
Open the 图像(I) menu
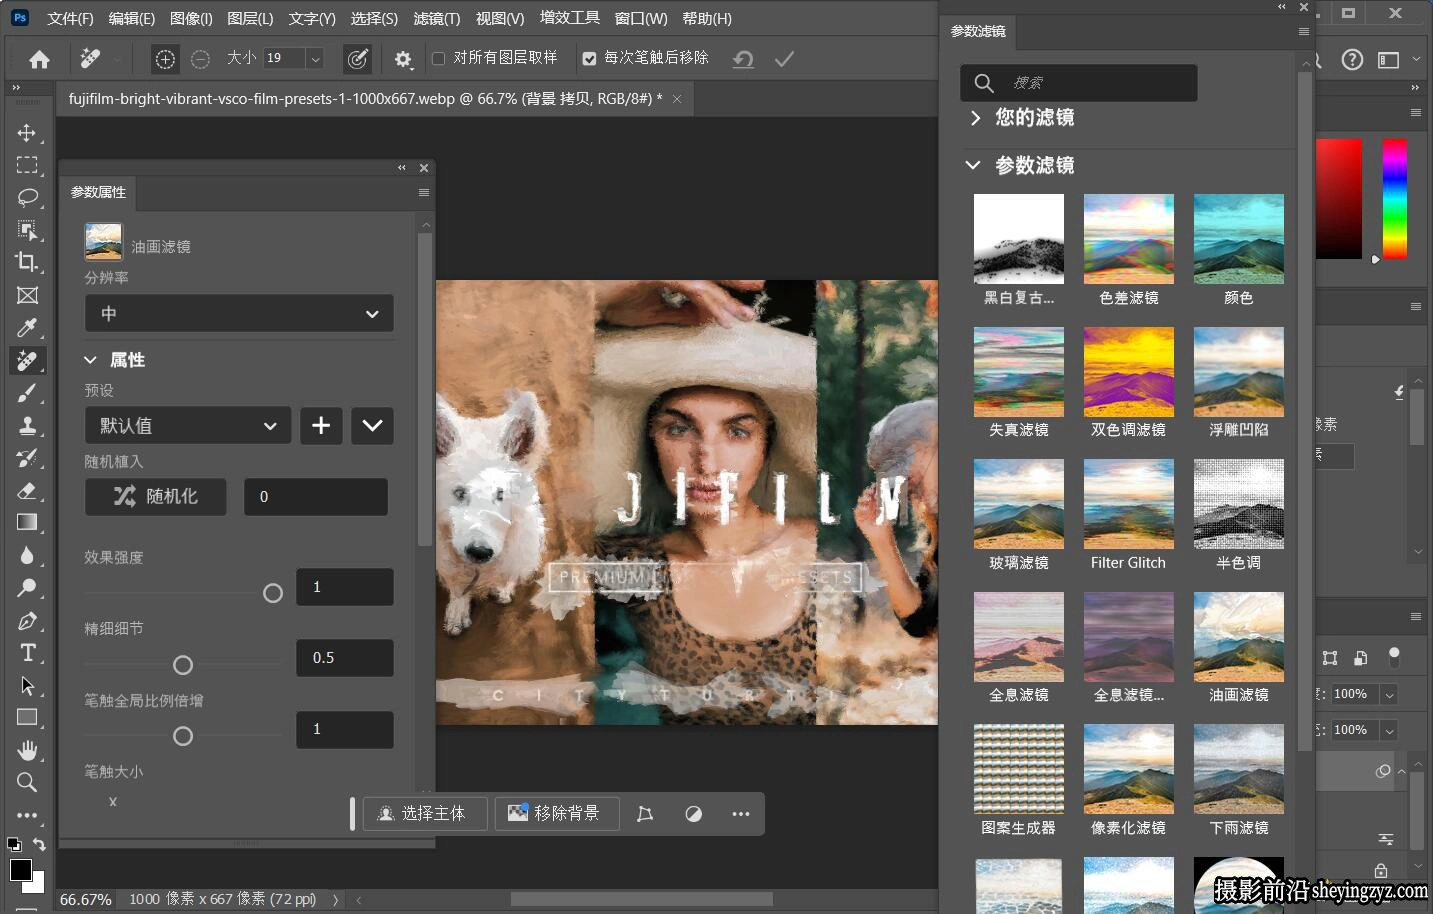[191, 19]
